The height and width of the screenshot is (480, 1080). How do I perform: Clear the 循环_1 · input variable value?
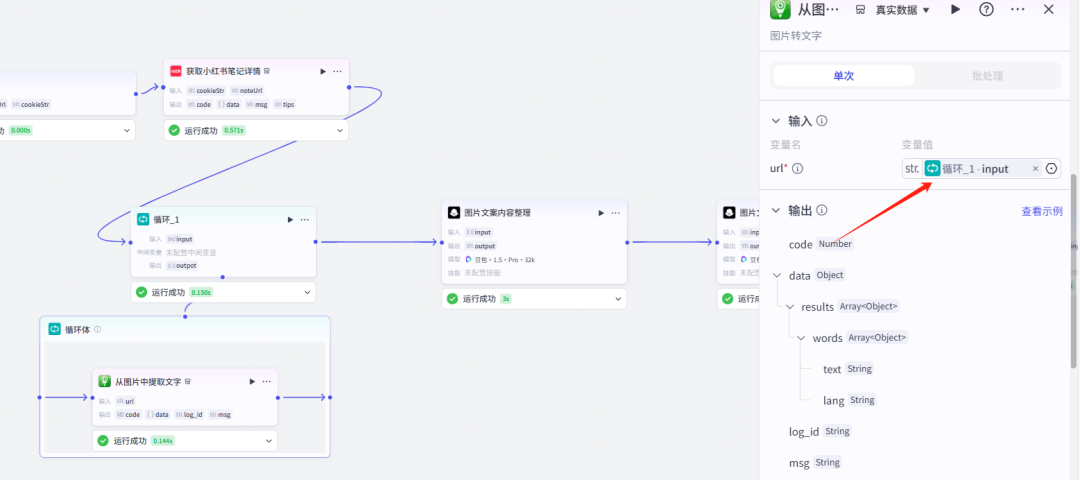pos(1035,169)
